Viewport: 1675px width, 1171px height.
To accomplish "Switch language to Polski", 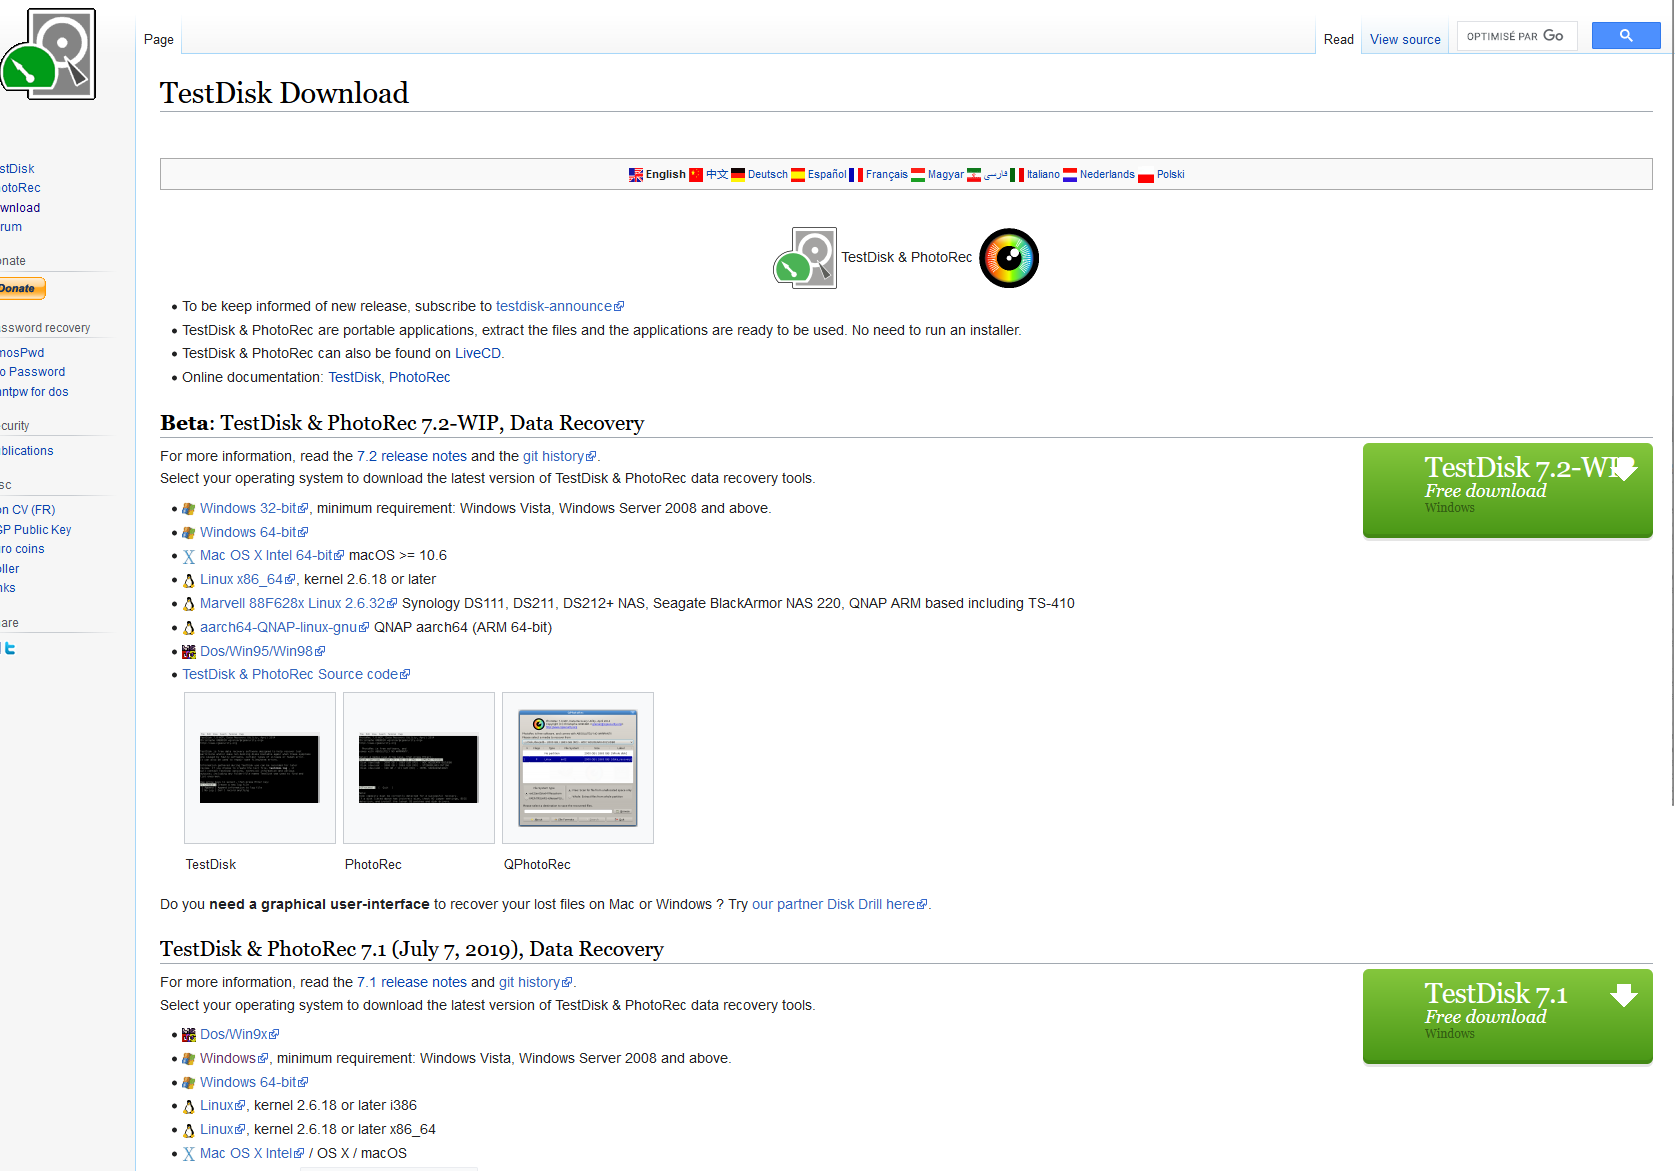I will 1171,174.
